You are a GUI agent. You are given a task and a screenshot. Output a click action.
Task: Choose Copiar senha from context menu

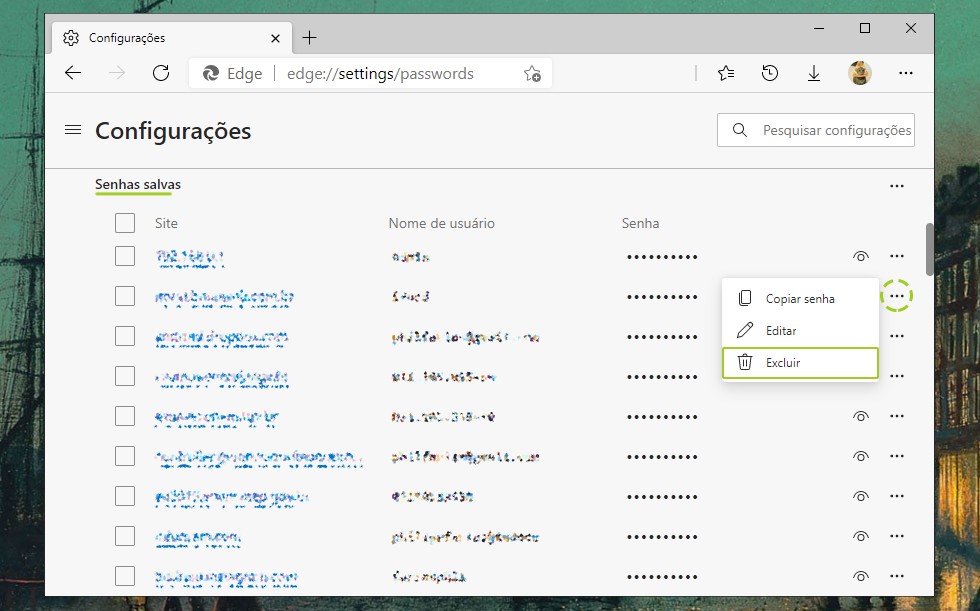coord(799,298)
